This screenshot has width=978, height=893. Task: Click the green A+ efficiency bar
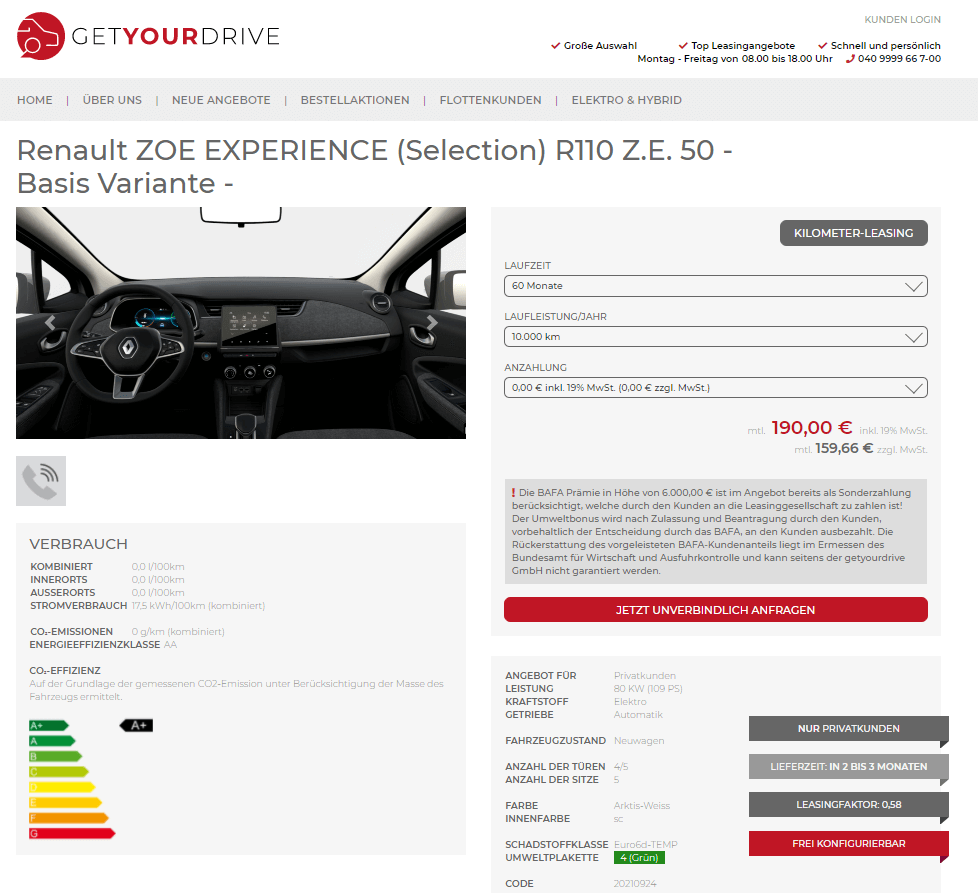[49, 725]
